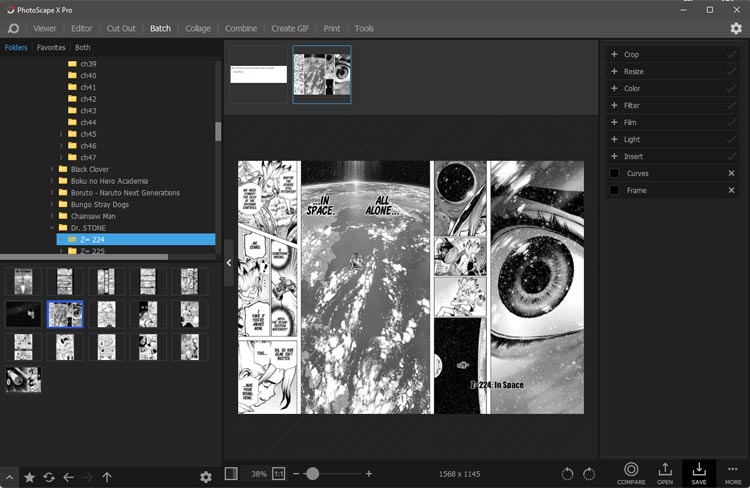This screenshot has width=750, height=488.
Task: Zoom out with the minus icon
Action: [296, 474]
